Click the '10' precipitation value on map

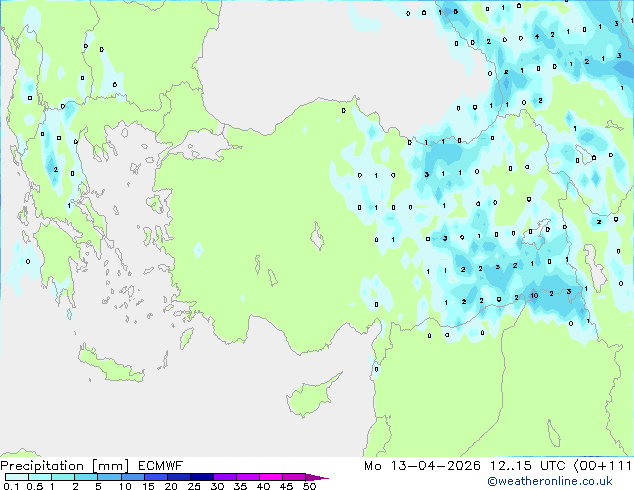tap(534, 296)
